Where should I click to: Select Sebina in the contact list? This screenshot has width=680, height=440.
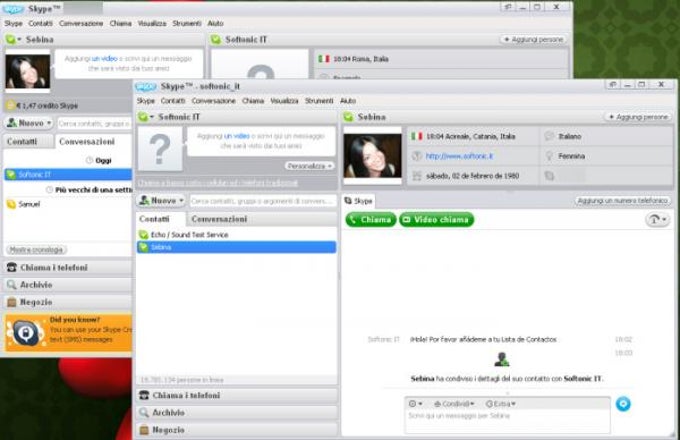(236, 247)
